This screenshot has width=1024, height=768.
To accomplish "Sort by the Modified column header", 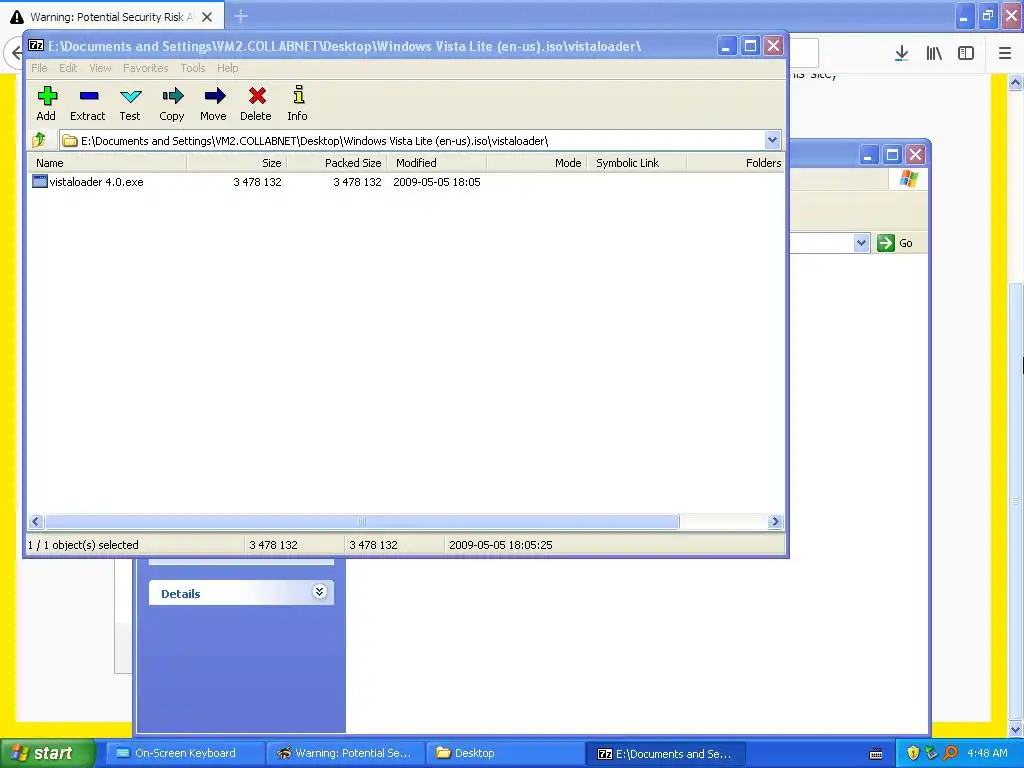I will [437, 163].
